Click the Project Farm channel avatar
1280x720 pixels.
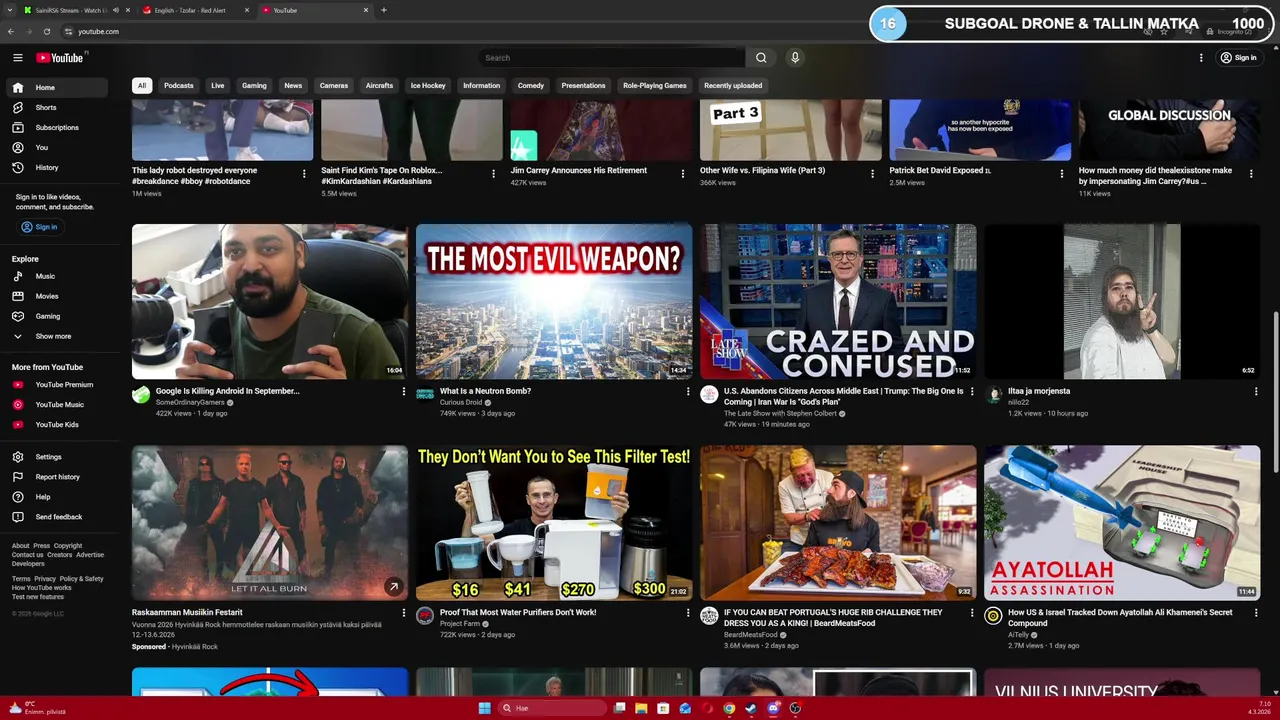pos(425,616)
